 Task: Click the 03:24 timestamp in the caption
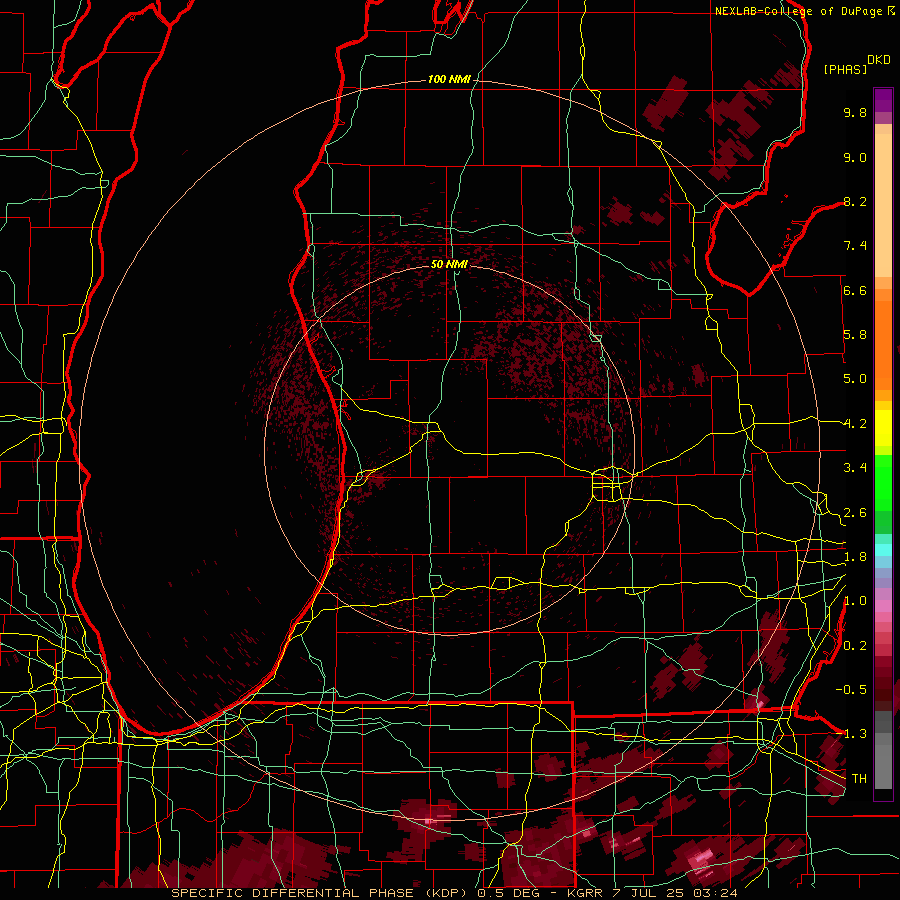click(717, 893)
